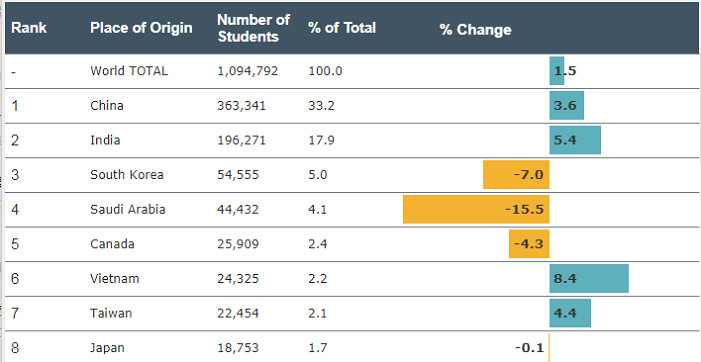
Task: Click the Vietnam row name
Action: point(114,278)
